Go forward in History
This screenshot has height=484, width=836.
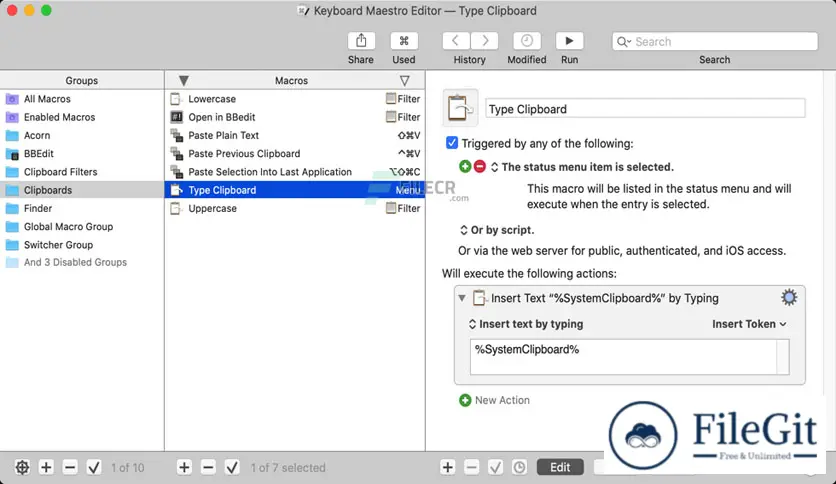(x=484, y=41)
